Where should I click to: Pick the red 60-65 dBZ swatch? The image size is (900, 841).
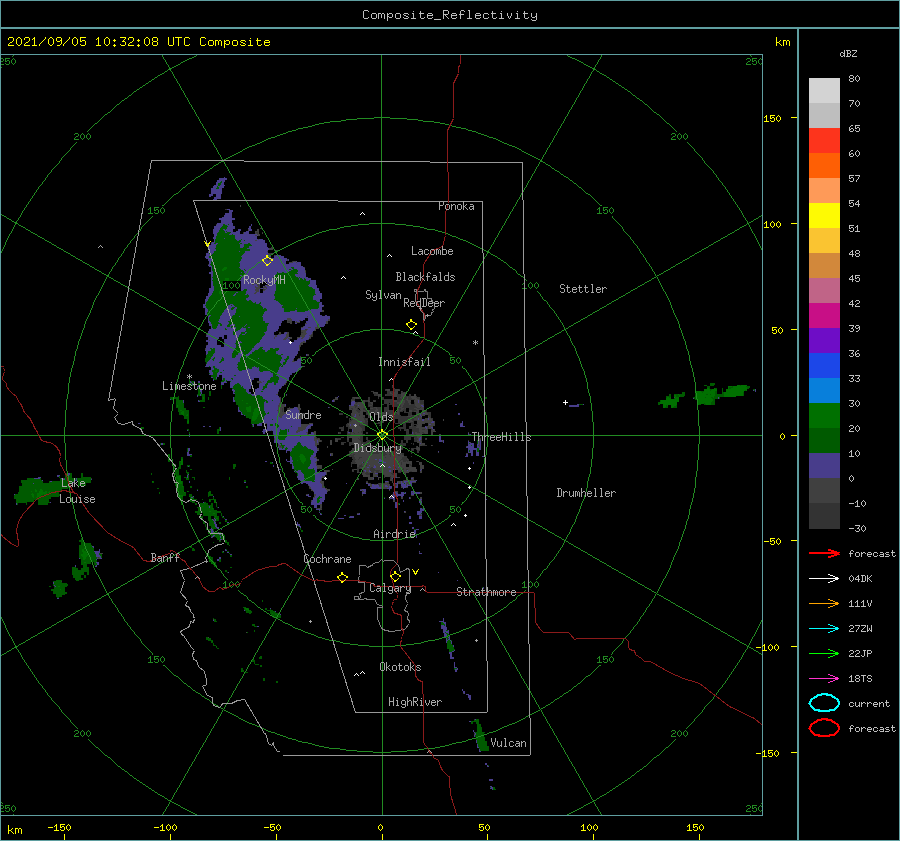[824, 141]
